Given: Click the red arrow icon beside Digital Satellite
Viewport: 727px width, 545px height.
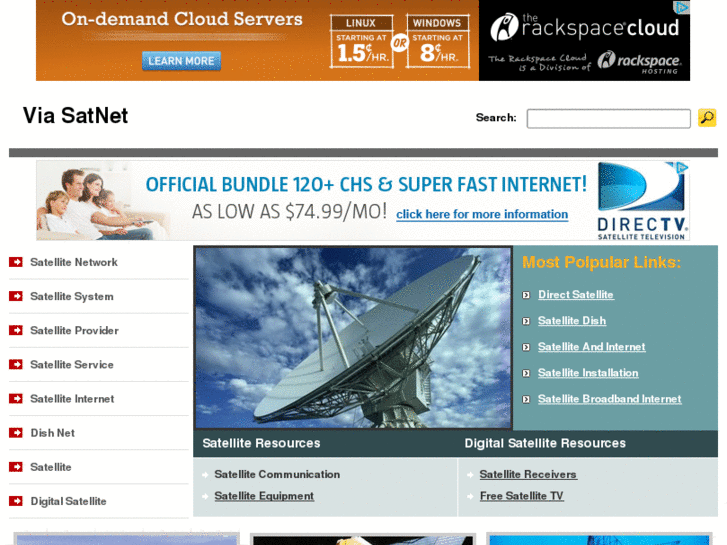Looking at the screenshot, I should [x=16, y=501].
